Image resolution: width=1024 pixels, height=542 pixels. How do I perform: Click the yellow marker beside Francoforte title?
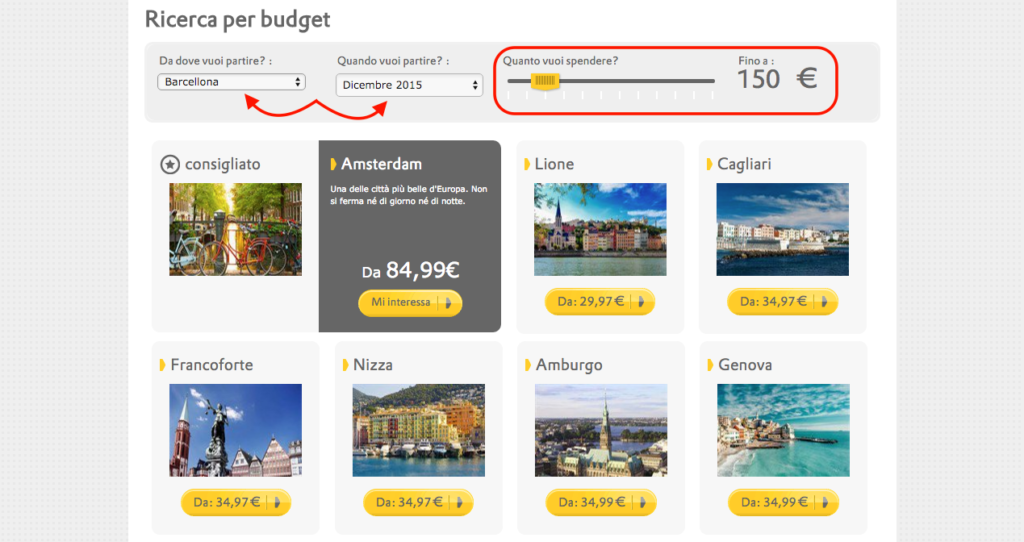[163, 365]
